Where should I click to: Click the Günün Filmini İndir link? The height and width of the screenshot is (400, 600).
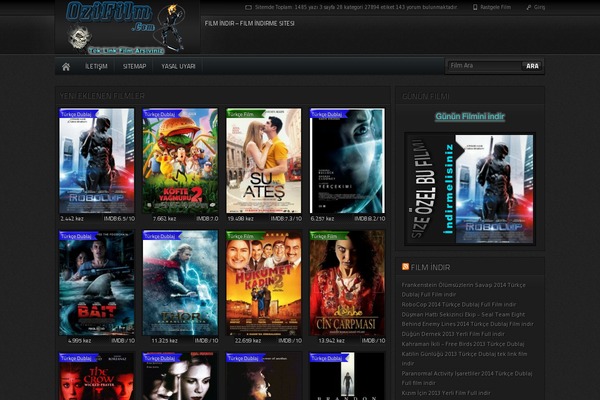[x=470, y=116]
